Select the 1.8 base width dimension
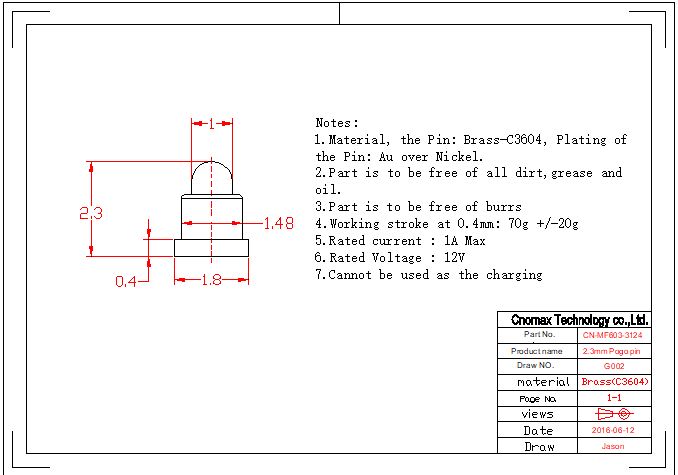 coord(211,281)
